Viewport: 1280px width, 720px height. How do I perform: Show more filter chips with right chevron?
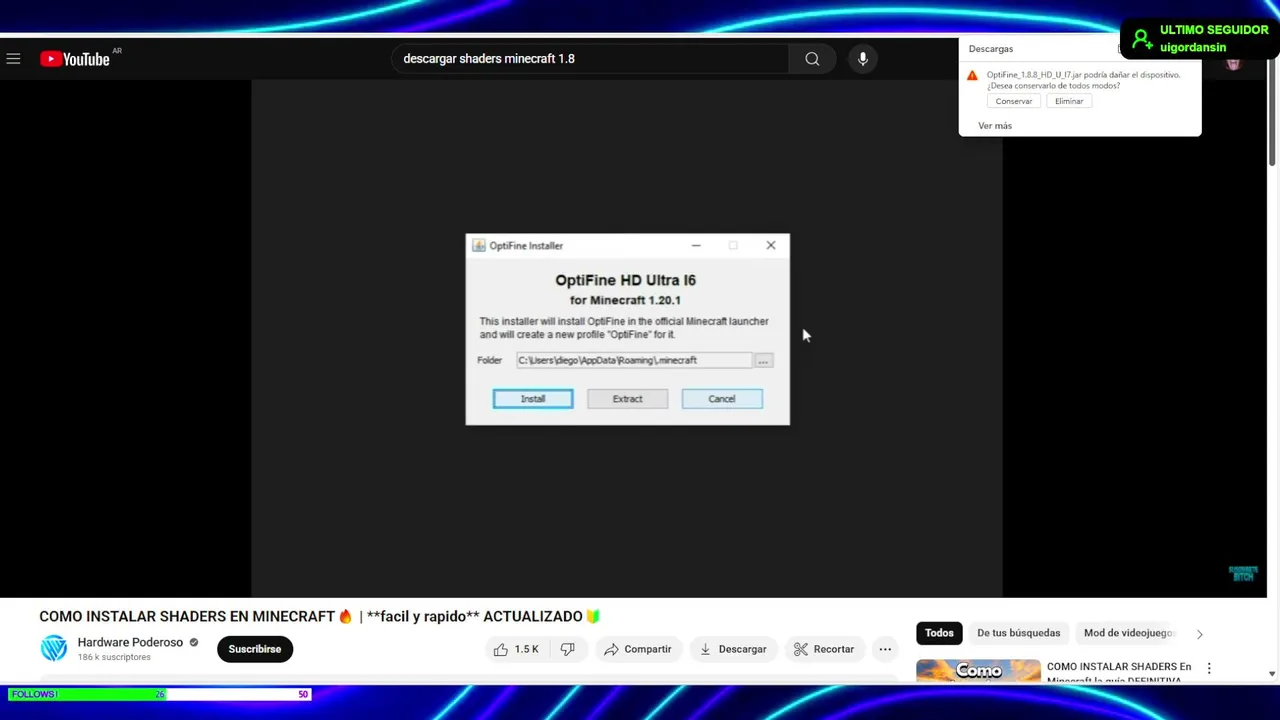pyautogui.click(x=1199, y=634)
